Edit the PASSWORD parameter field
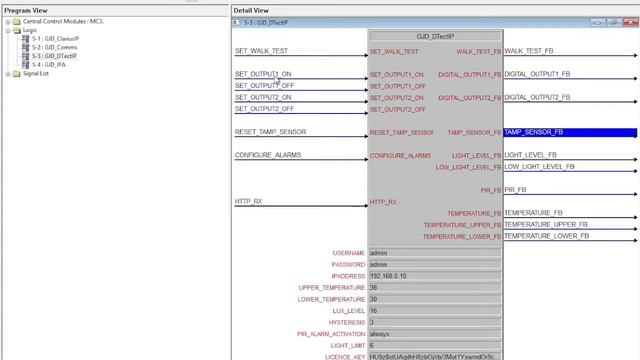The width and height of the screenshot is (640, 360). coord(435,264)
